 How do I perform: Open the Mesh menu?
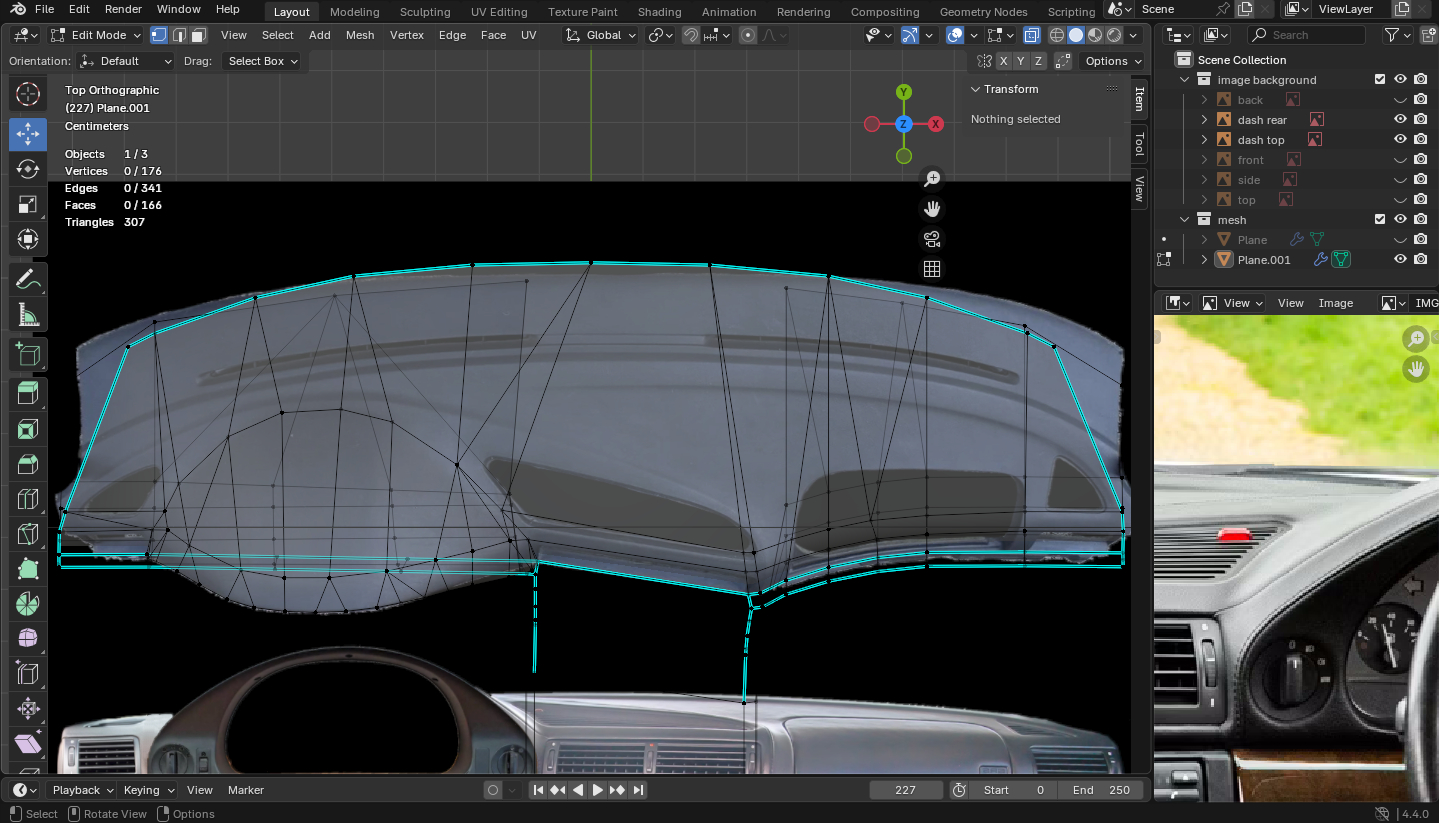click(x=359, y=35)
